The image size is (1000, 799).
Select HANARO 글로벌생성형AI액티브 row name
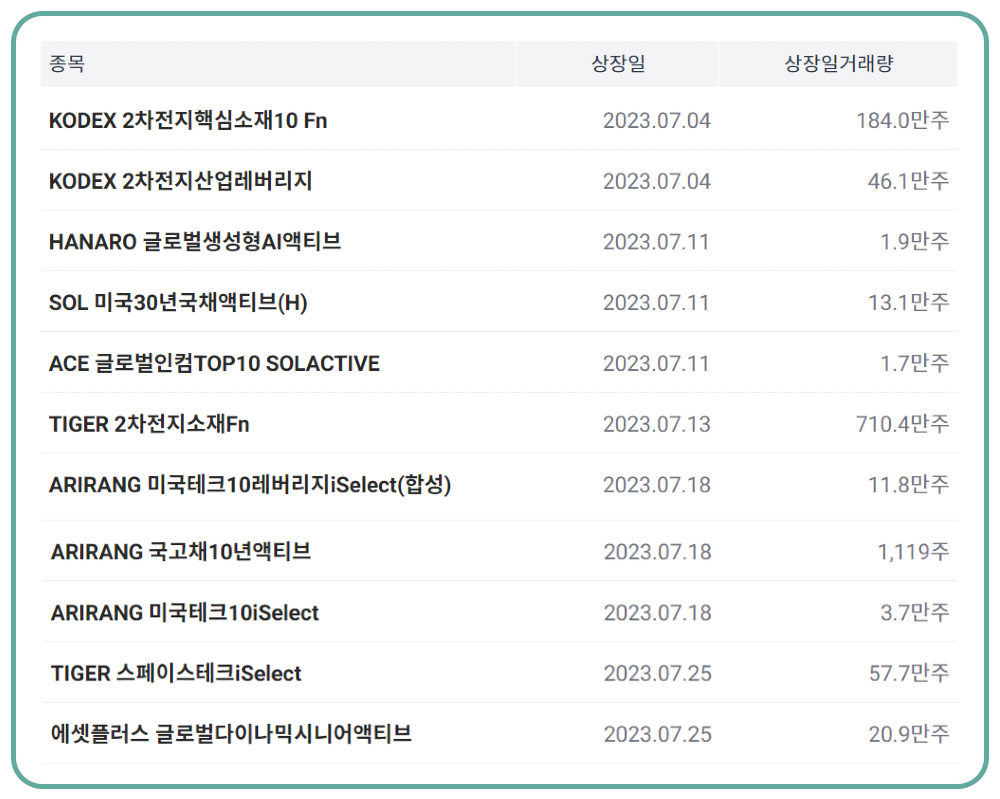point(195,242)
